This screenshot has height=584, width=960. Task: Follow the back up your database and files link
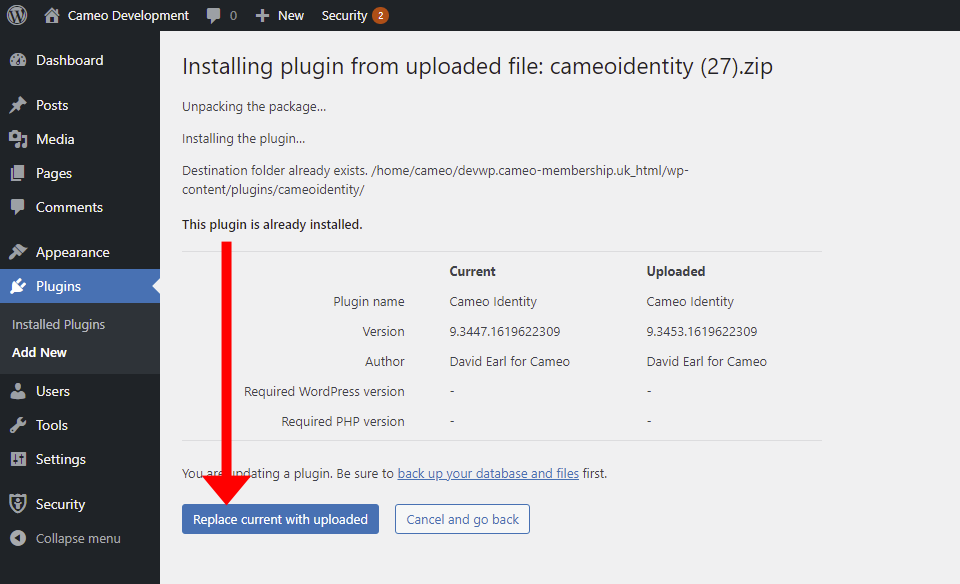pos(488,473)
